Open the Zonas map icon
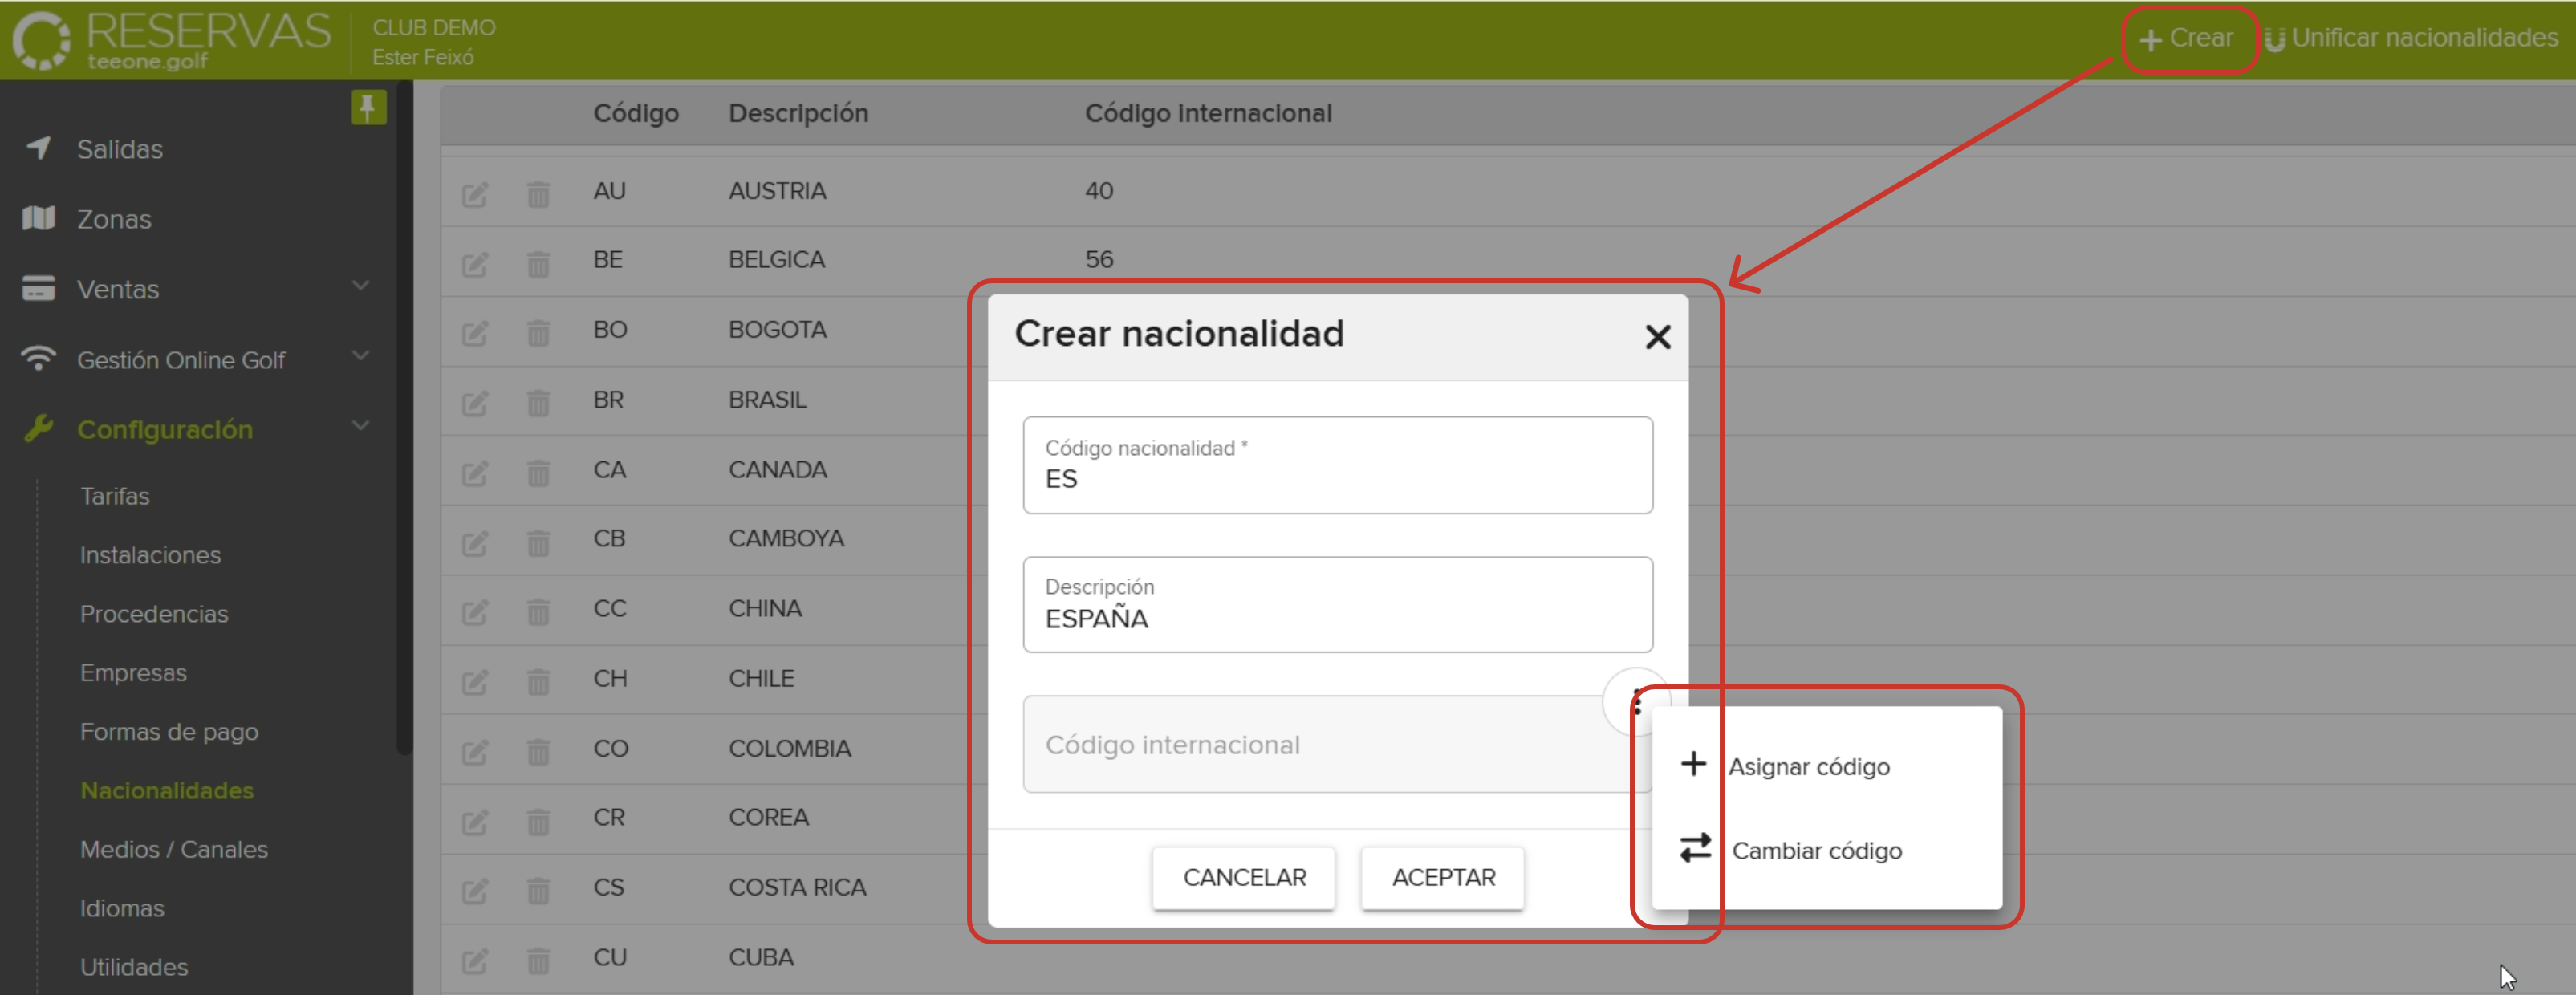Screen dimensions: 2576x995 point(38,219)
